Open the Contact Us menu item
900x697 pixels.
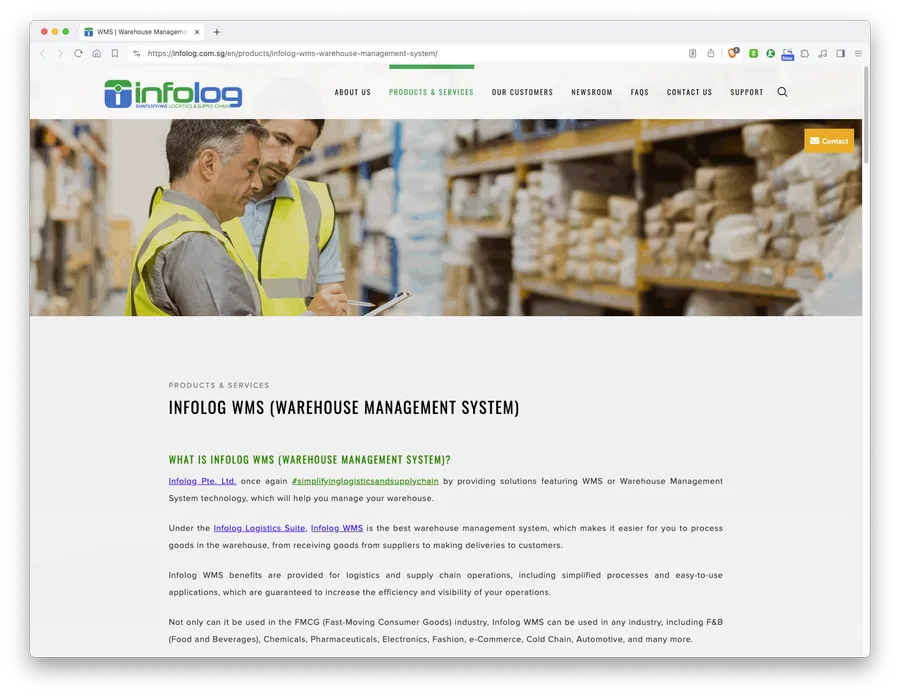coord(689,92)
